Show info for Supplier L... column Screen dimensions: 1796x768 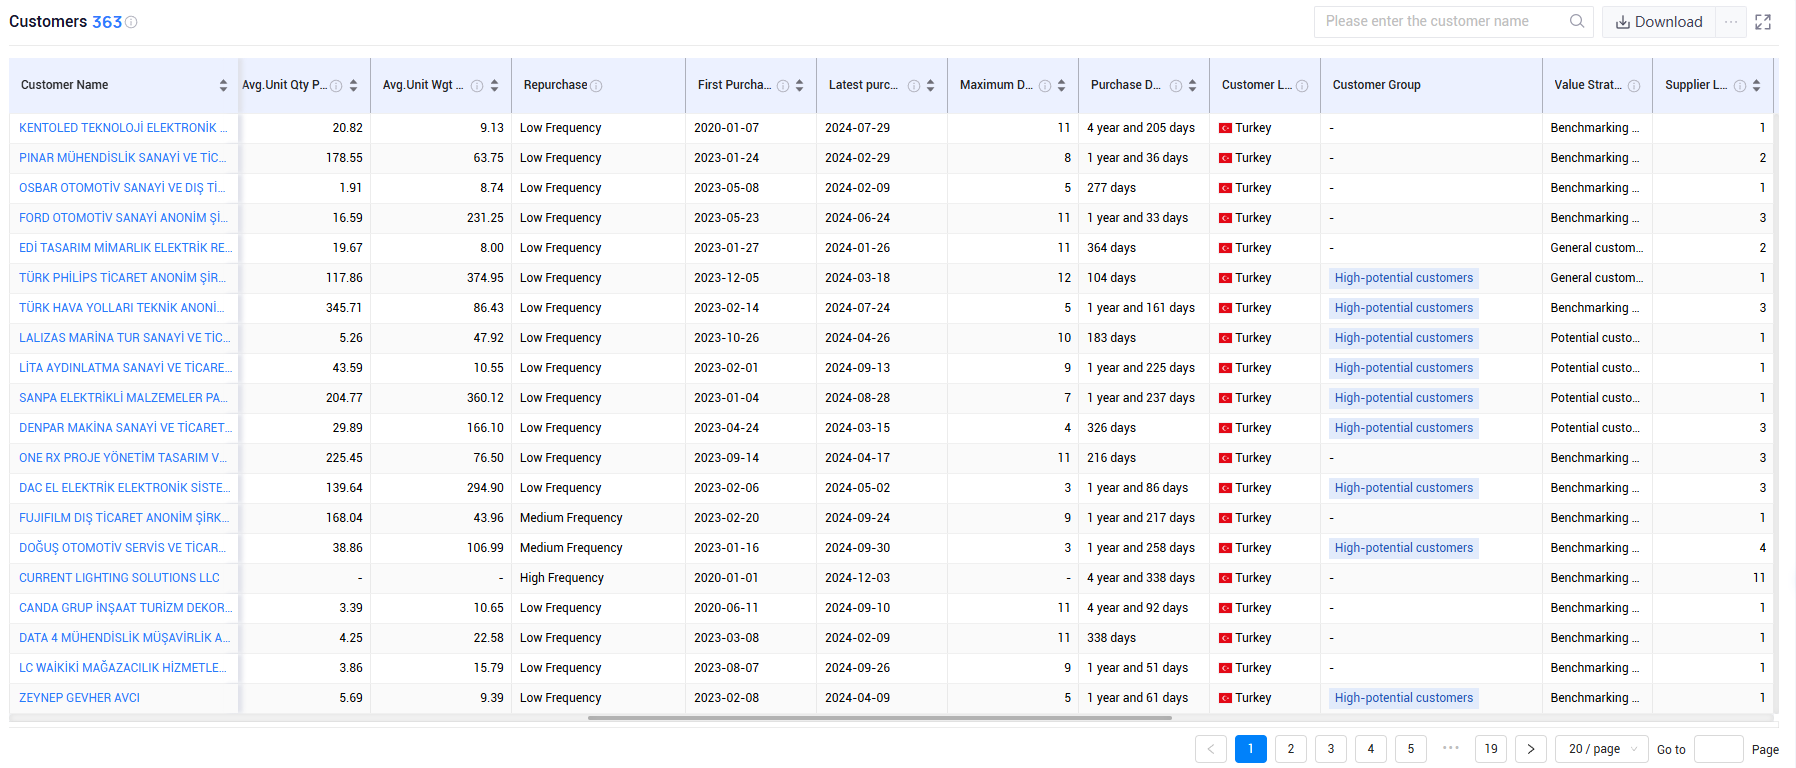pos(1740,86)
